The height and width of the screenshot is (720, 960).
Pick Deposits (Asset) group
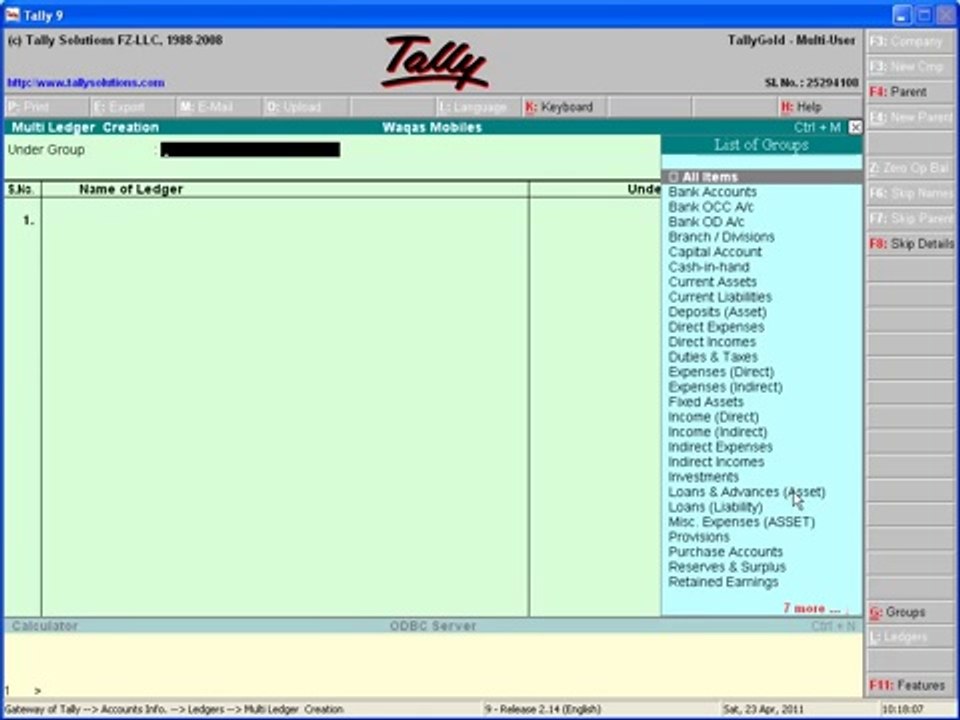[717, 312]
